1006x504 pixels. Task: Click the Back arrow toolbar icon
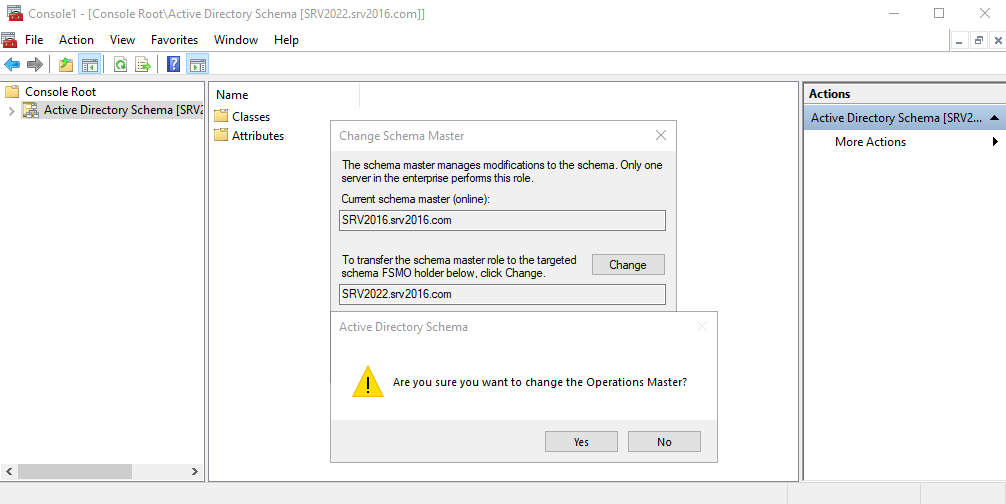(12, 64)
